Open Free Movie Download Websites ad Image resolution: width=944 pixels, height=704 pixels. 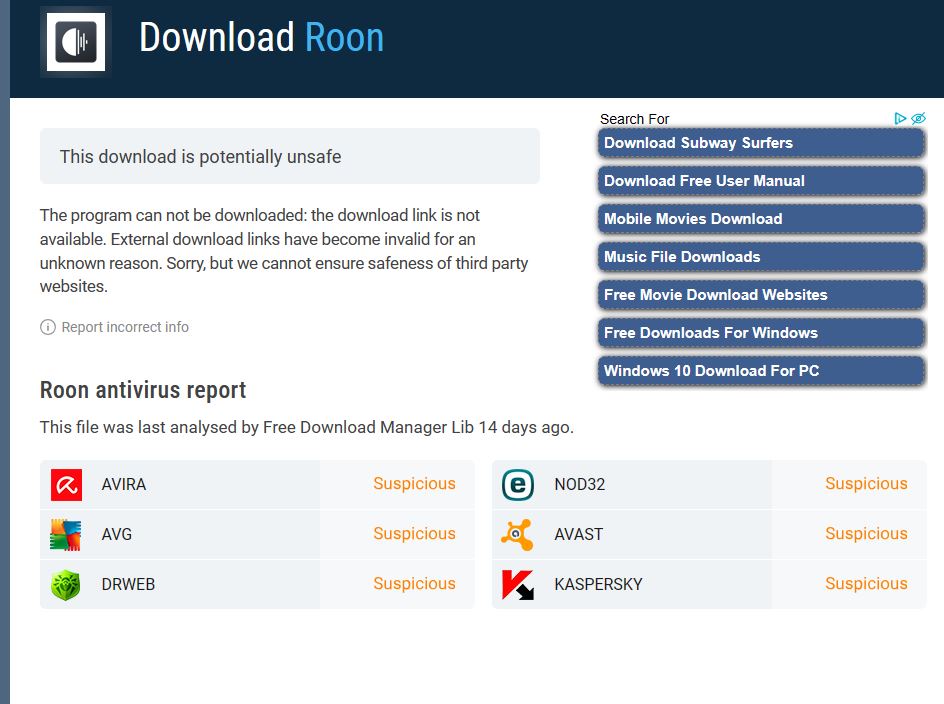(x=761, y=295)
